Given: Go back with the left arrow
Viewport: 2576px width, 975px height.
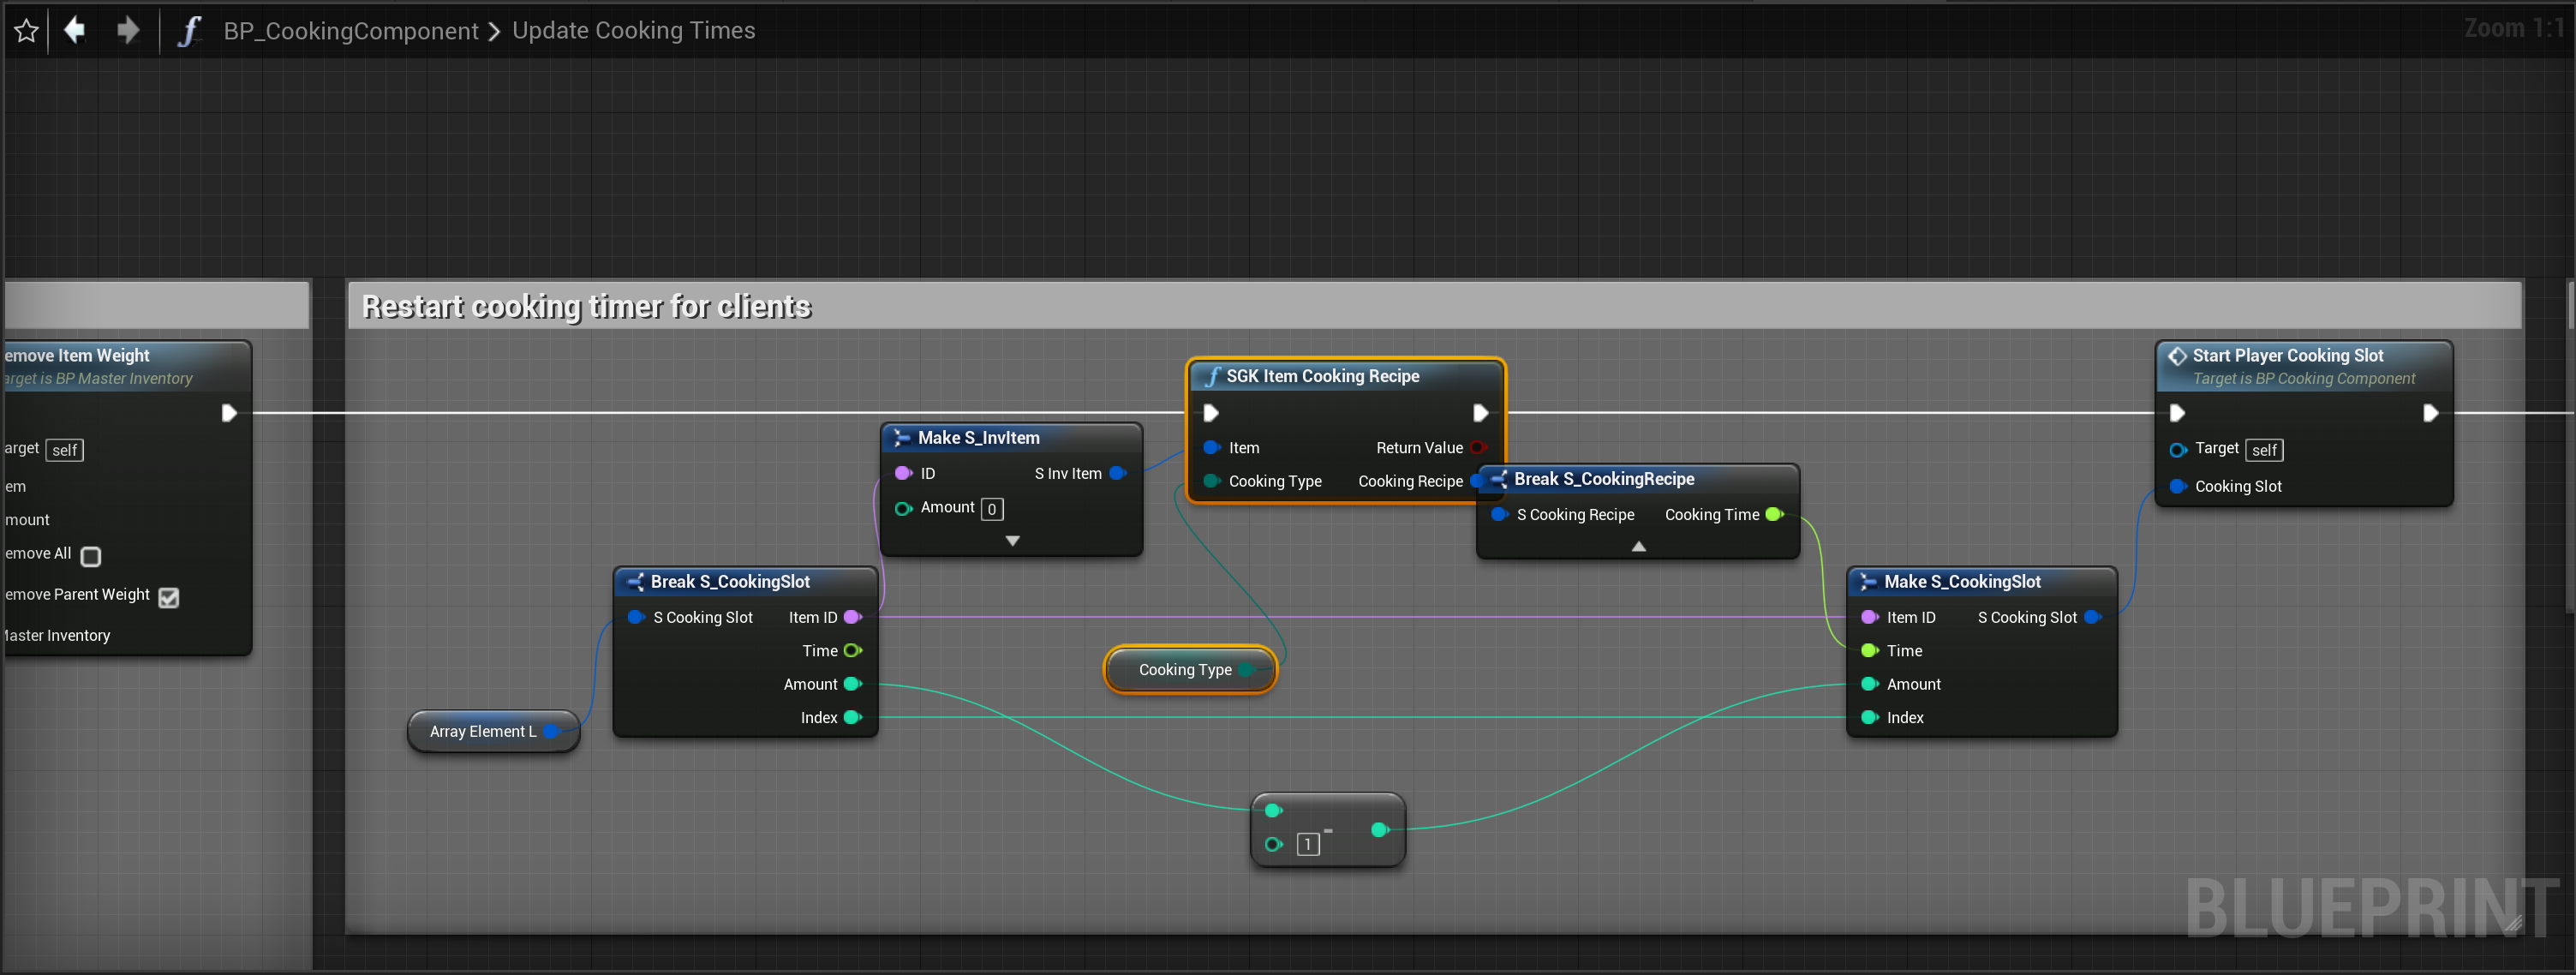Looking at the screenshot, I should click(75, 30).
